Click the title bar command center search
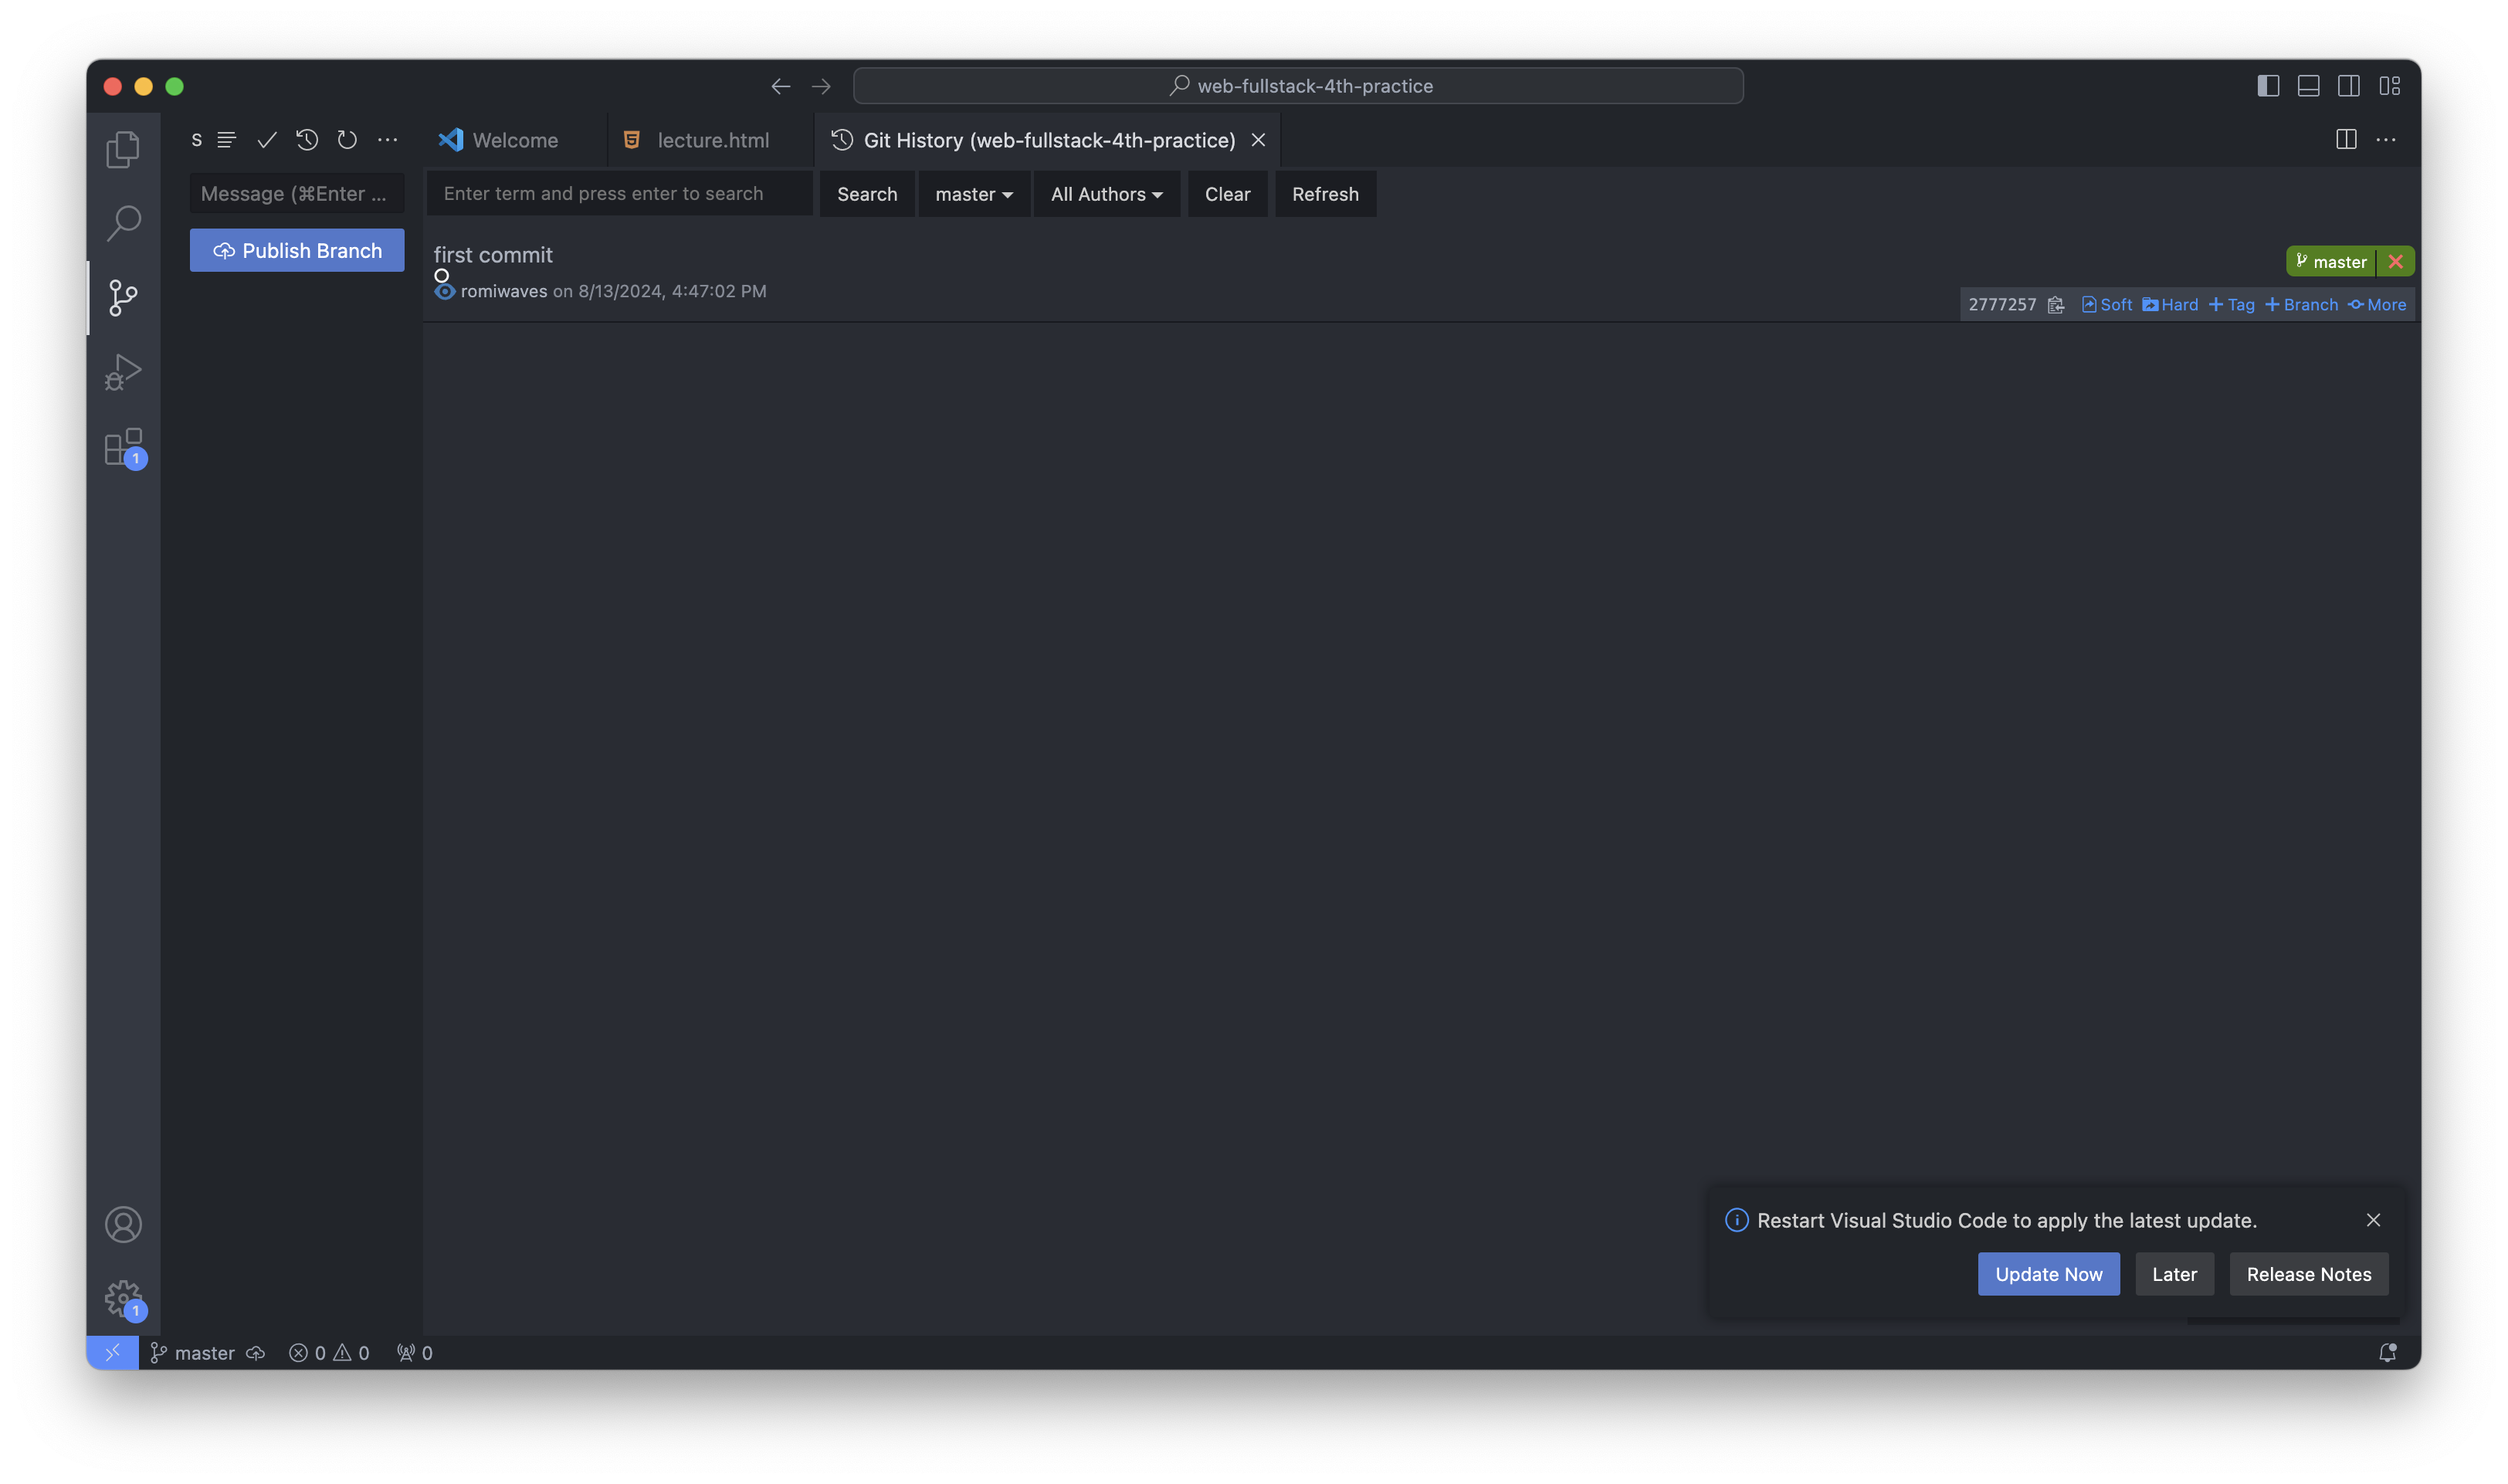This screenshot has width=2508, height=1484. [x=1298, y=86]
